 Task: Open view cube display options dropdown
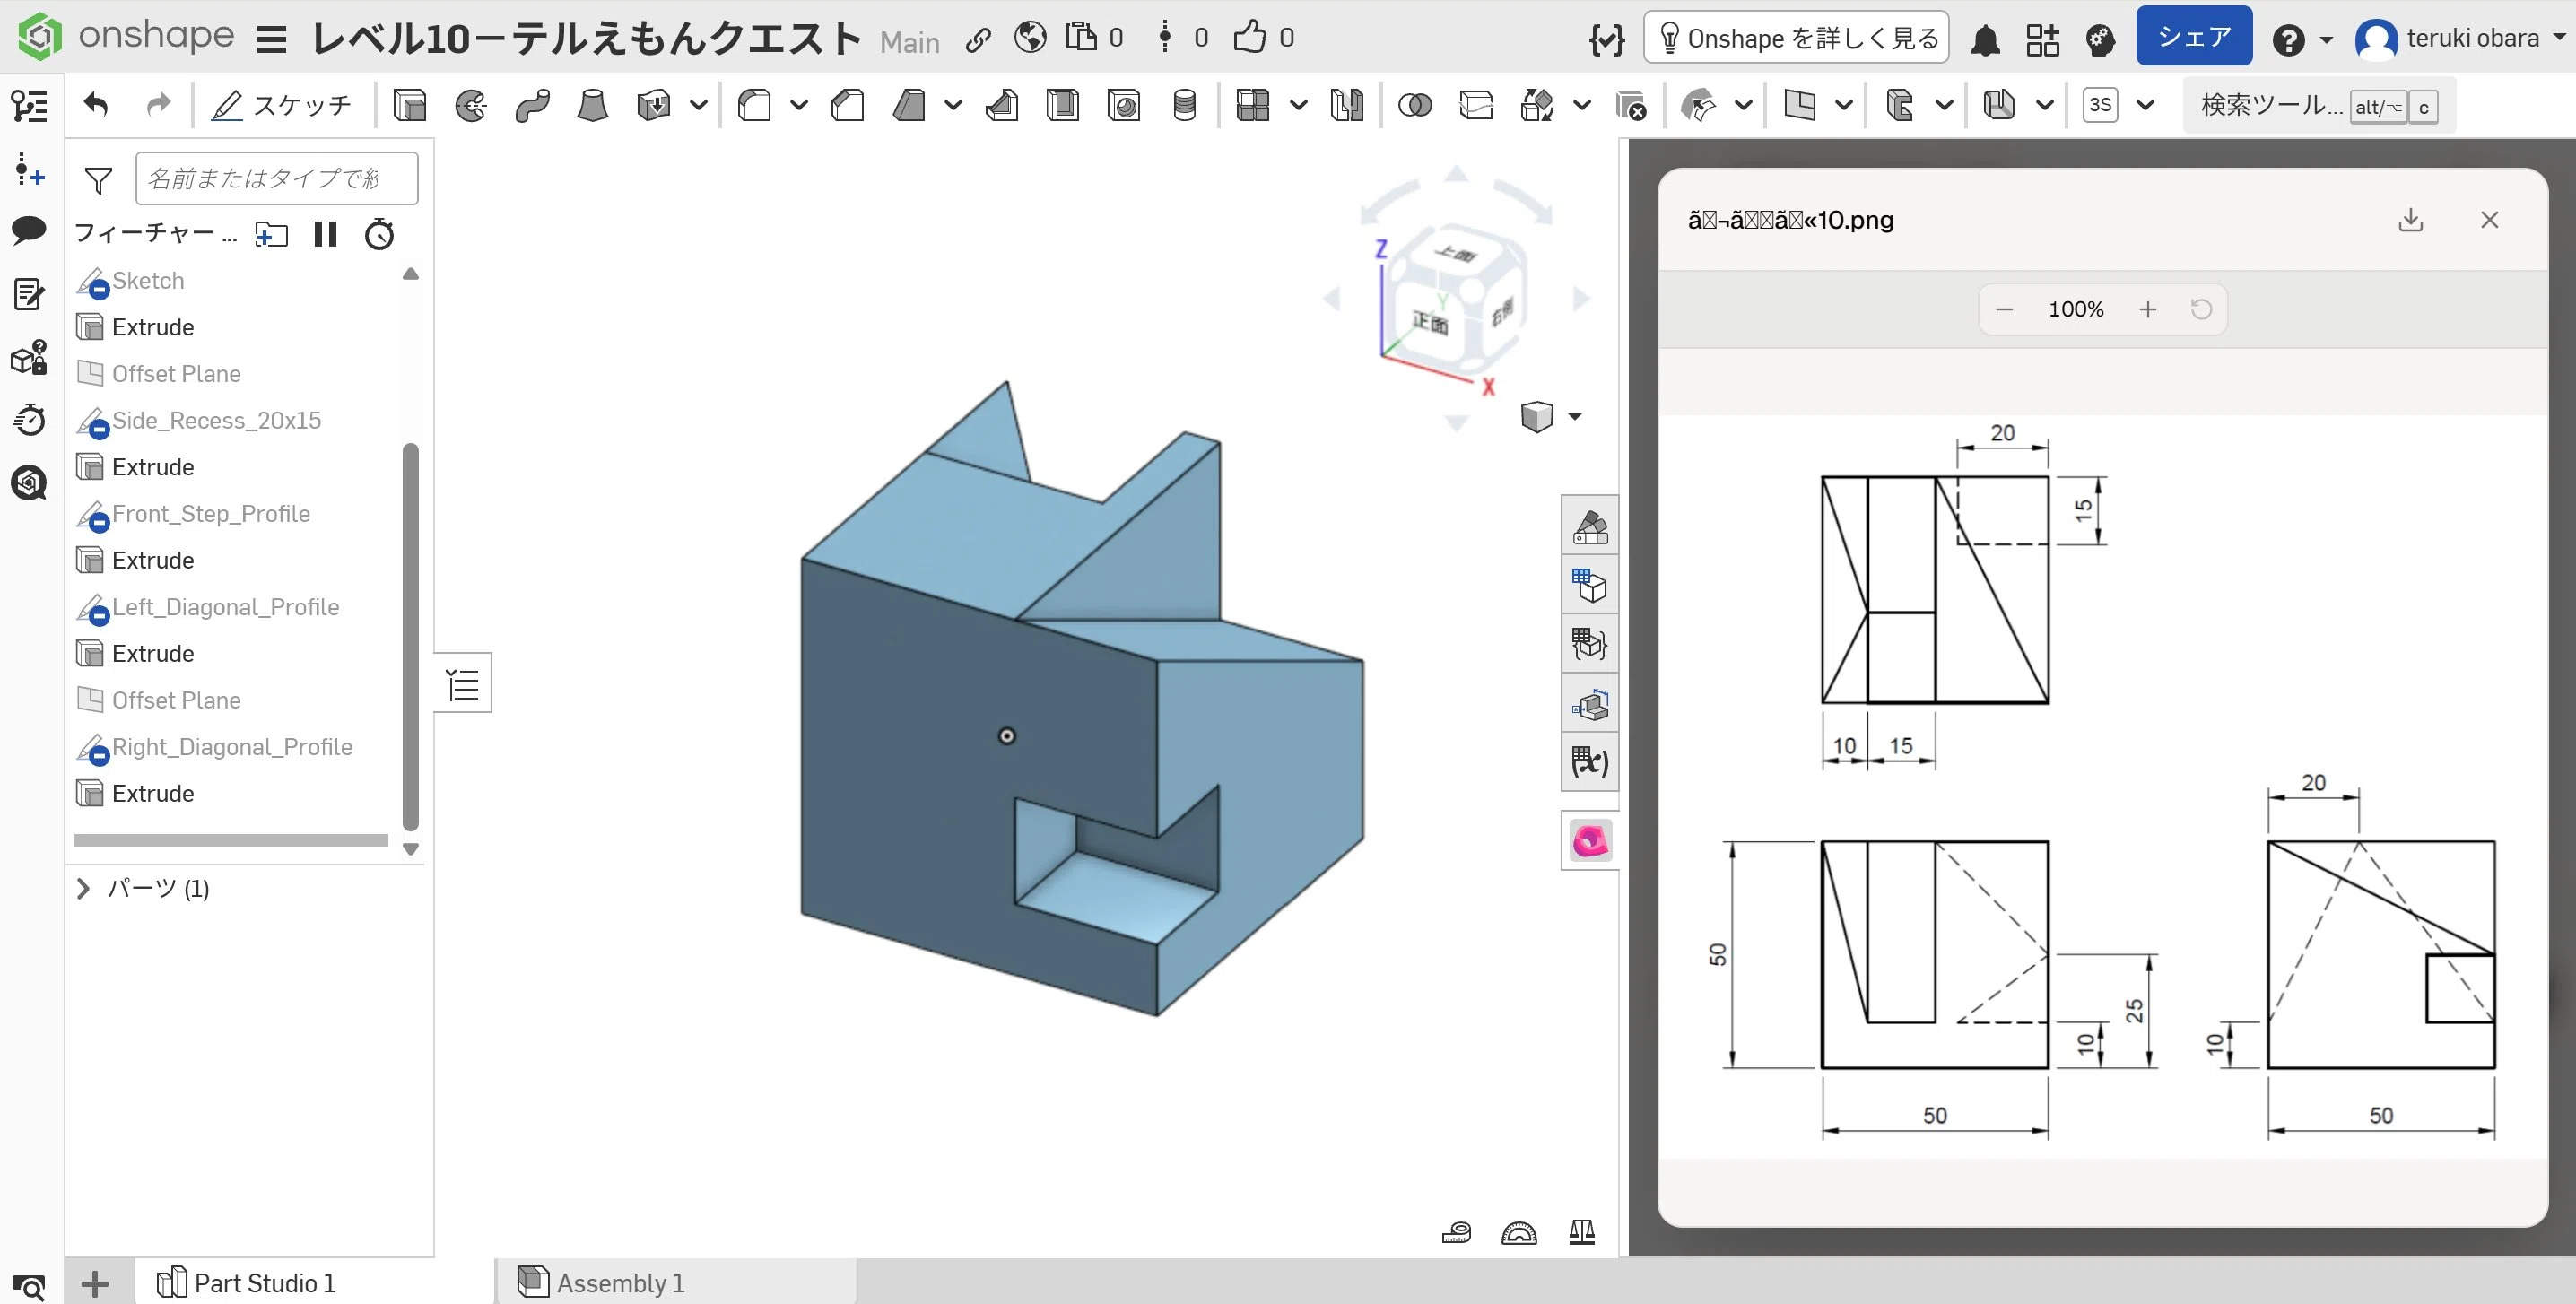tap(1575, 417)
